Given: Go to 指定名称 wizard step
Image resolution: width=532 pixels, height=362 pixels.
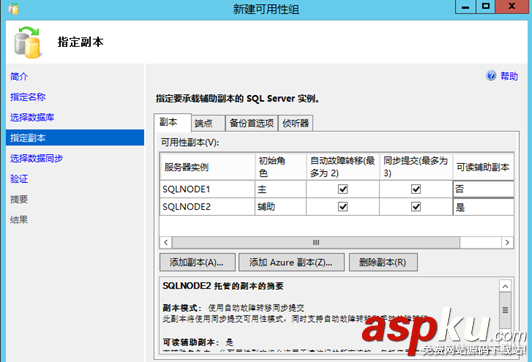Looking at the screenshot, I should [x=28, y=97].
